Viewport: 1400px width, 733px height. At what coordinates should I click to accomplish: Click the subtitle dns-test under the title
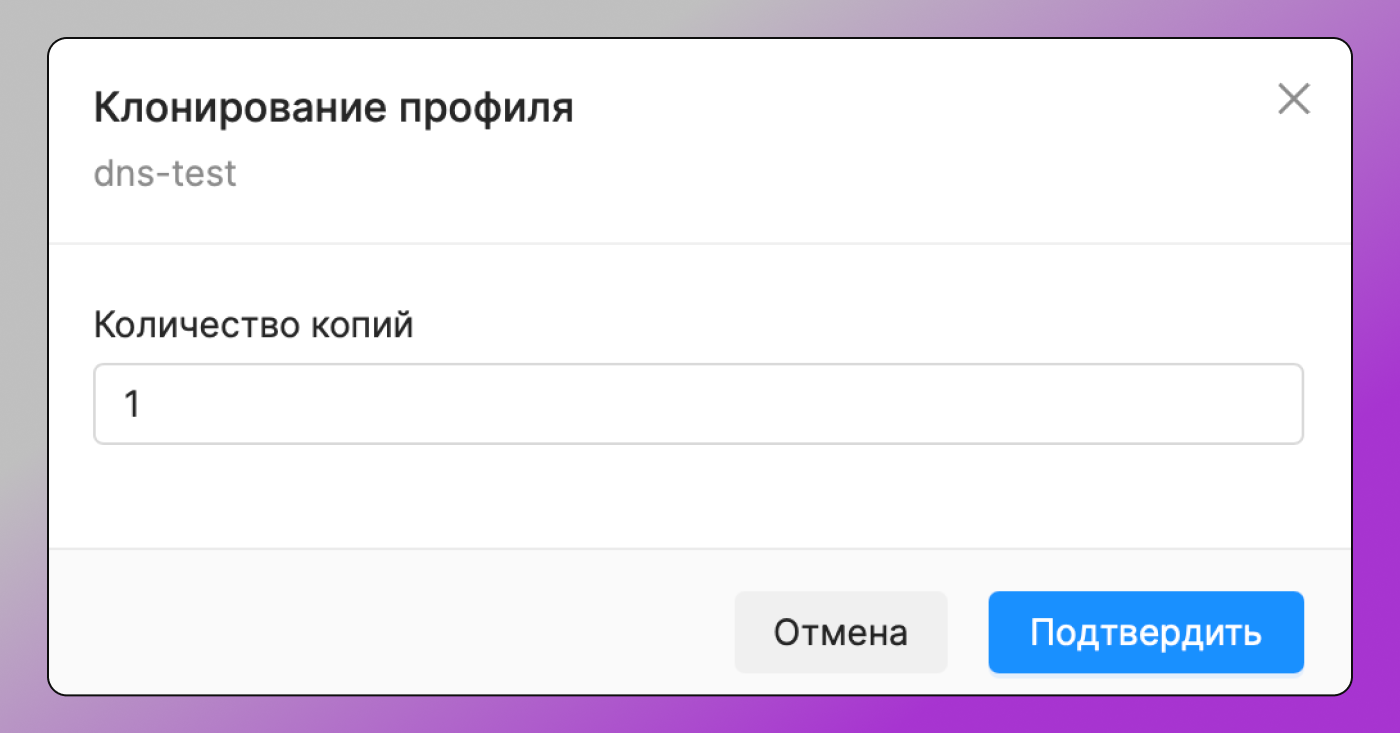(x=164, y=173)
